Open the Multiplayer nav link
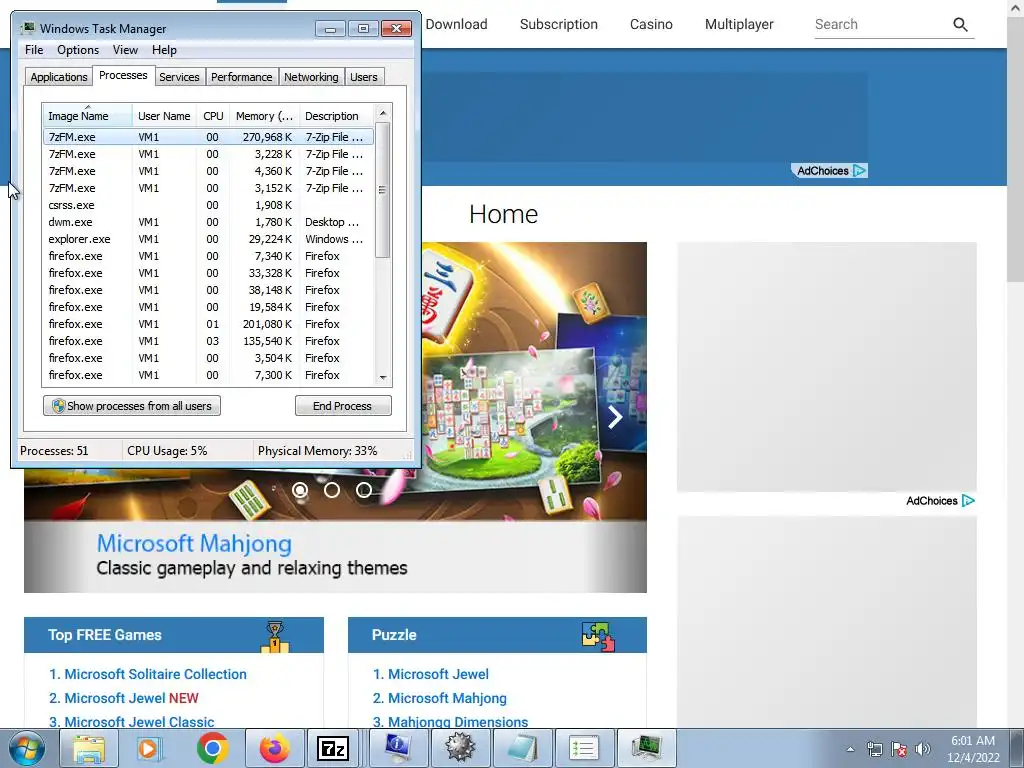The width and height of the screenshot is (1024, 768). coord(739,24)
